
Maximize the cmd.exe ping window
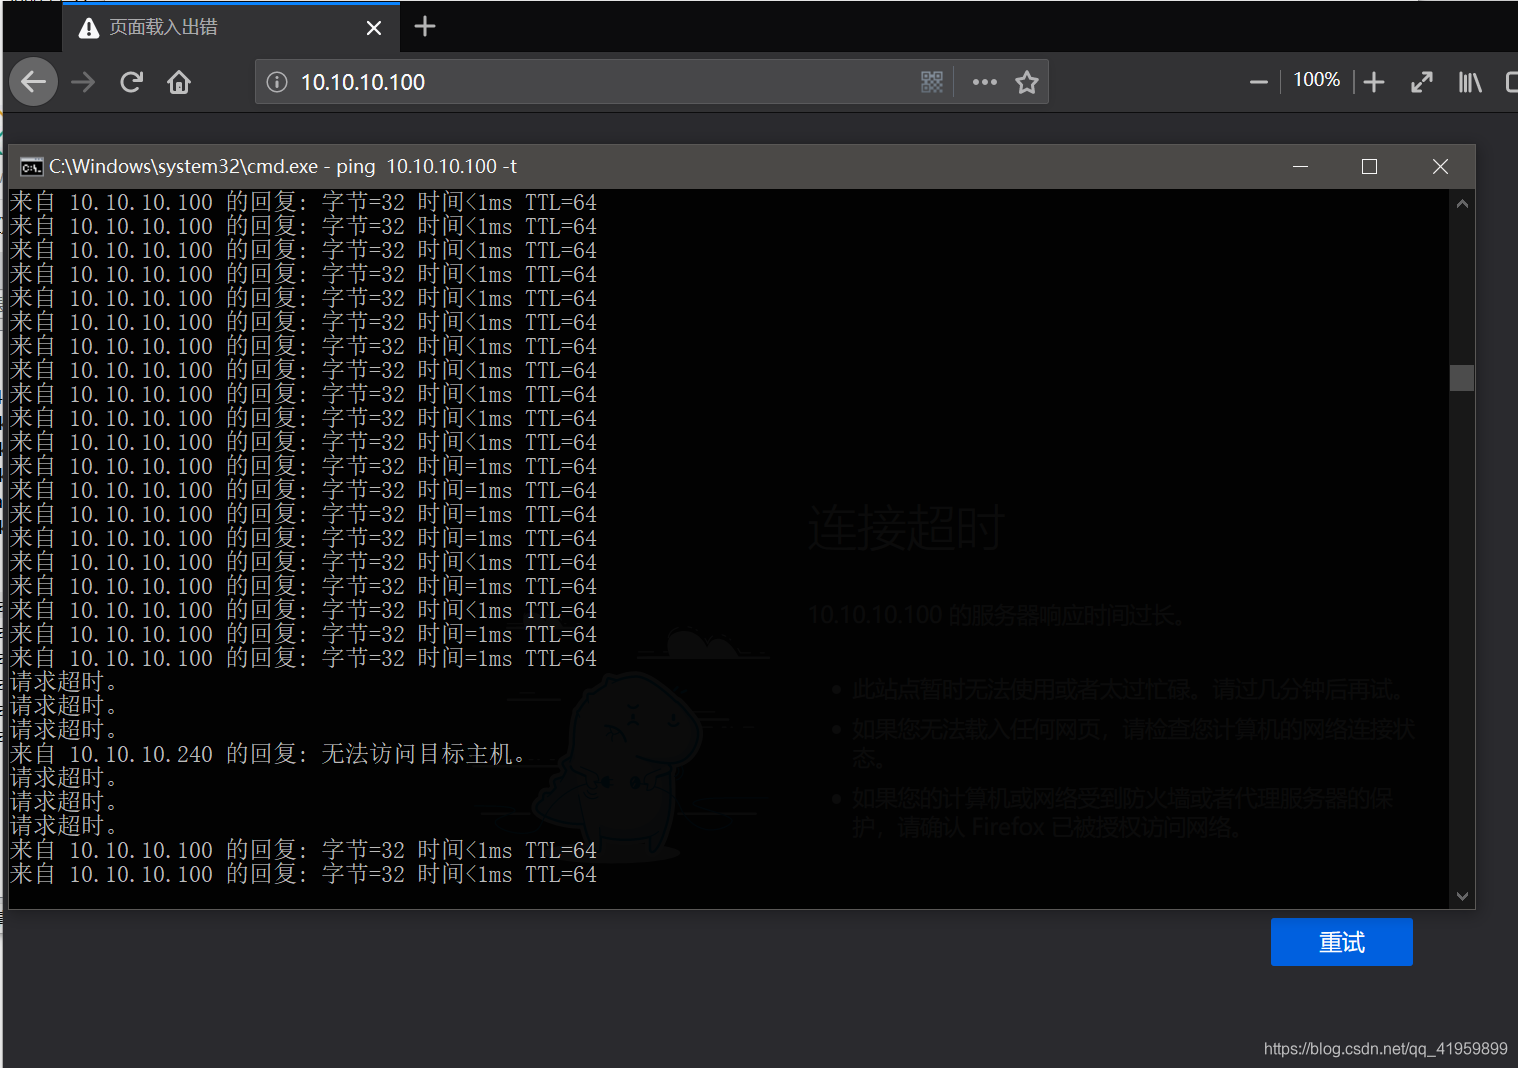tap(1369, 167)
